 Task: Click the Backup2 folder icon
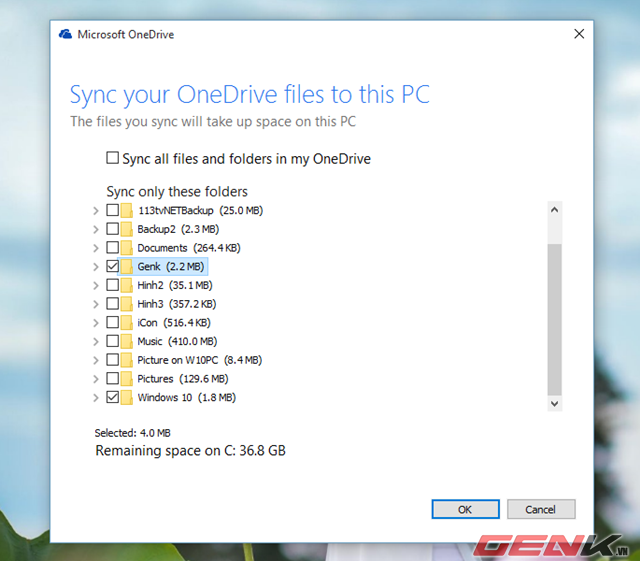tap(127, 229)
